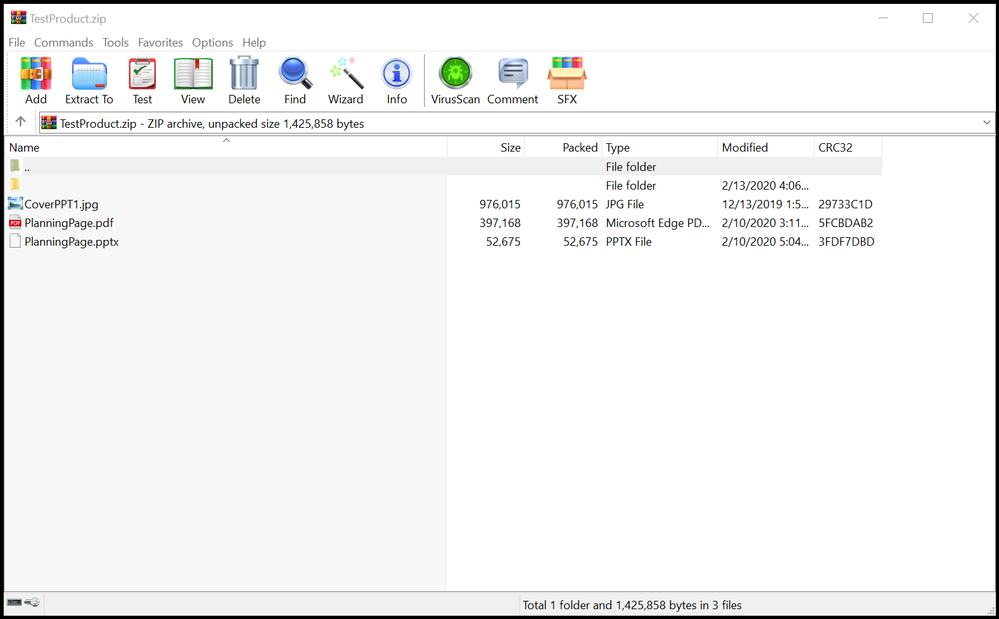999x619 pixels.
Task: Show archive Info
Action: tap(397, 80)
